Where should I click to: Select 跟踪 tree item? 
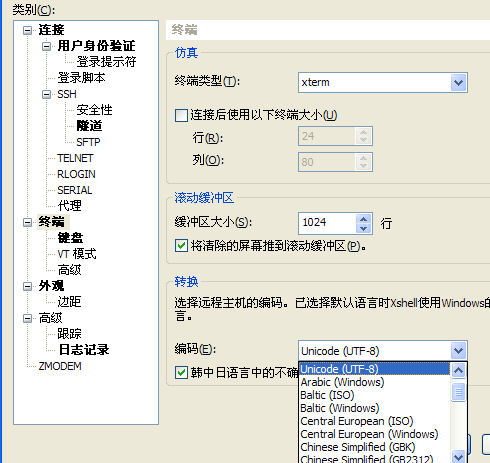coord(69,334)
